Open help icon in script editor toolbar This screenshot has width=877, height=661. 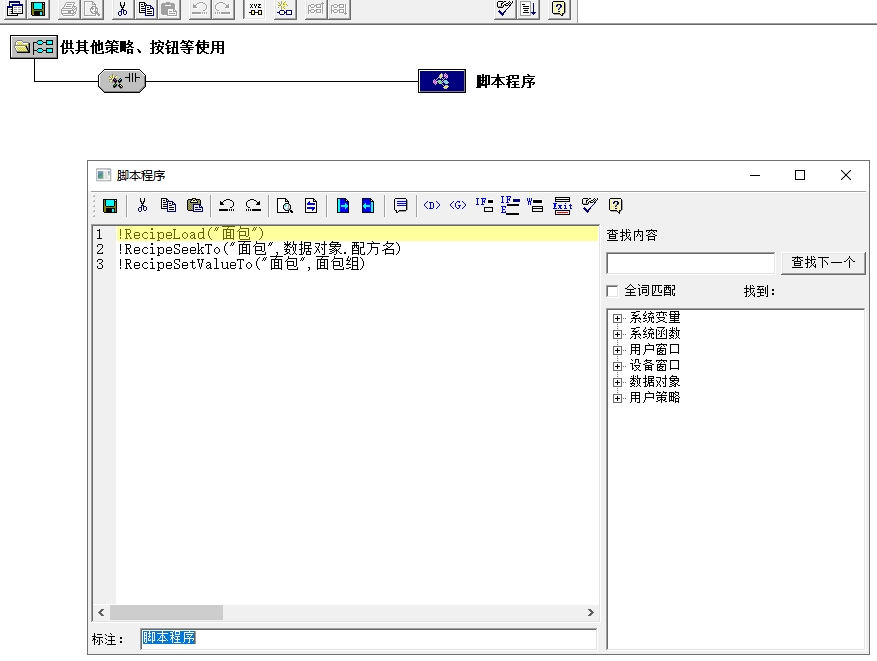(615, 205)
